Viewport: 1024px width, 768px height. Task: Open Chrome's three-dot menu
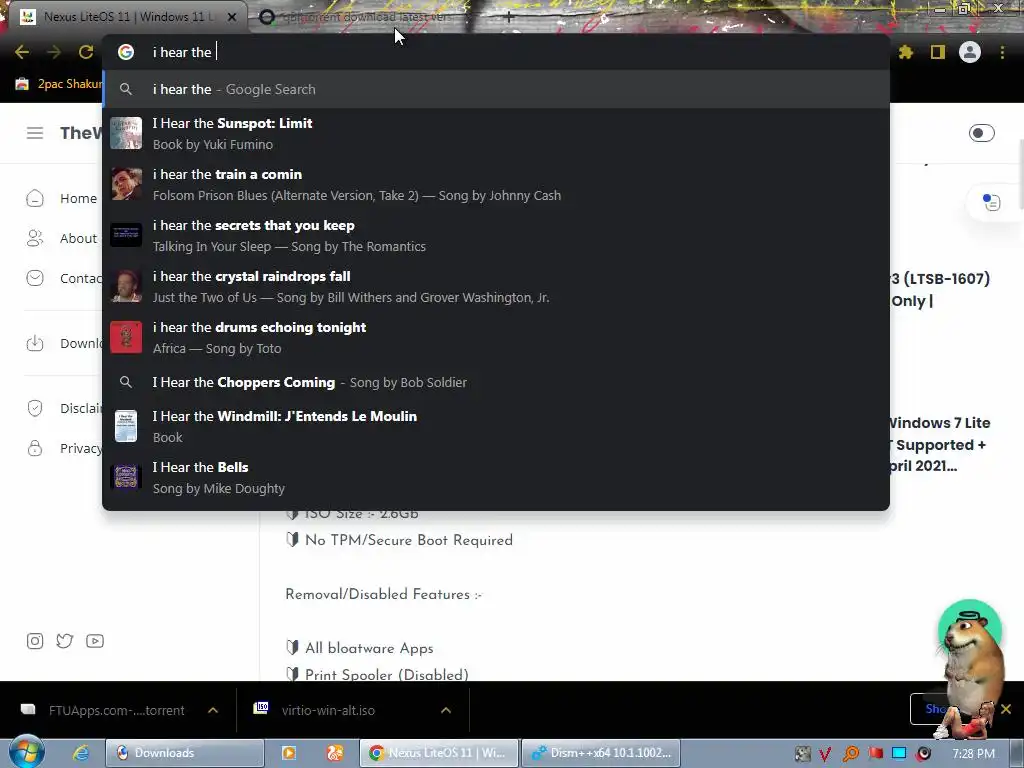pyautogui.click(x=1002, y=52)
